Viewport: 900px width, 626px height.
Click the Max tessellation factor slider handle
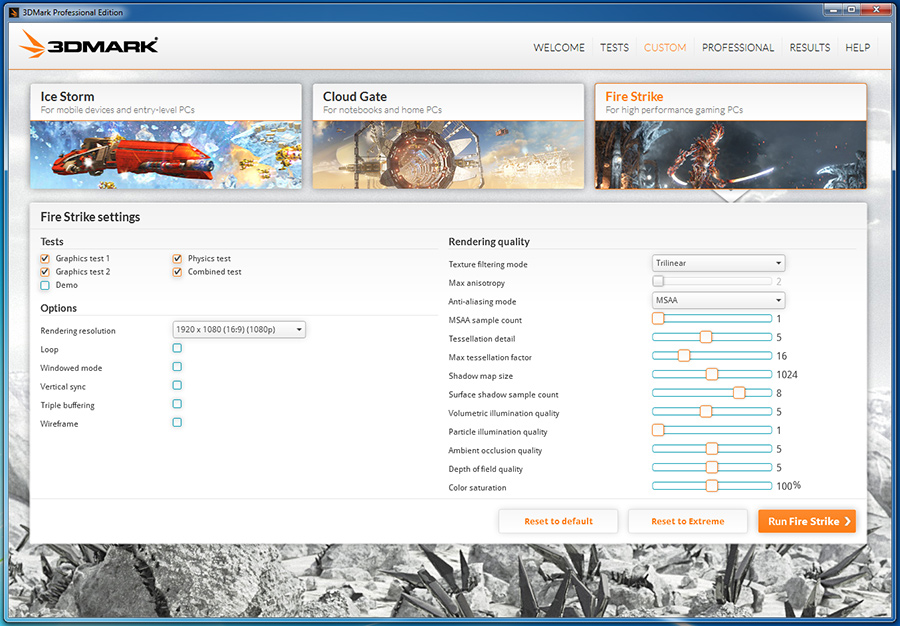(684, 356)
